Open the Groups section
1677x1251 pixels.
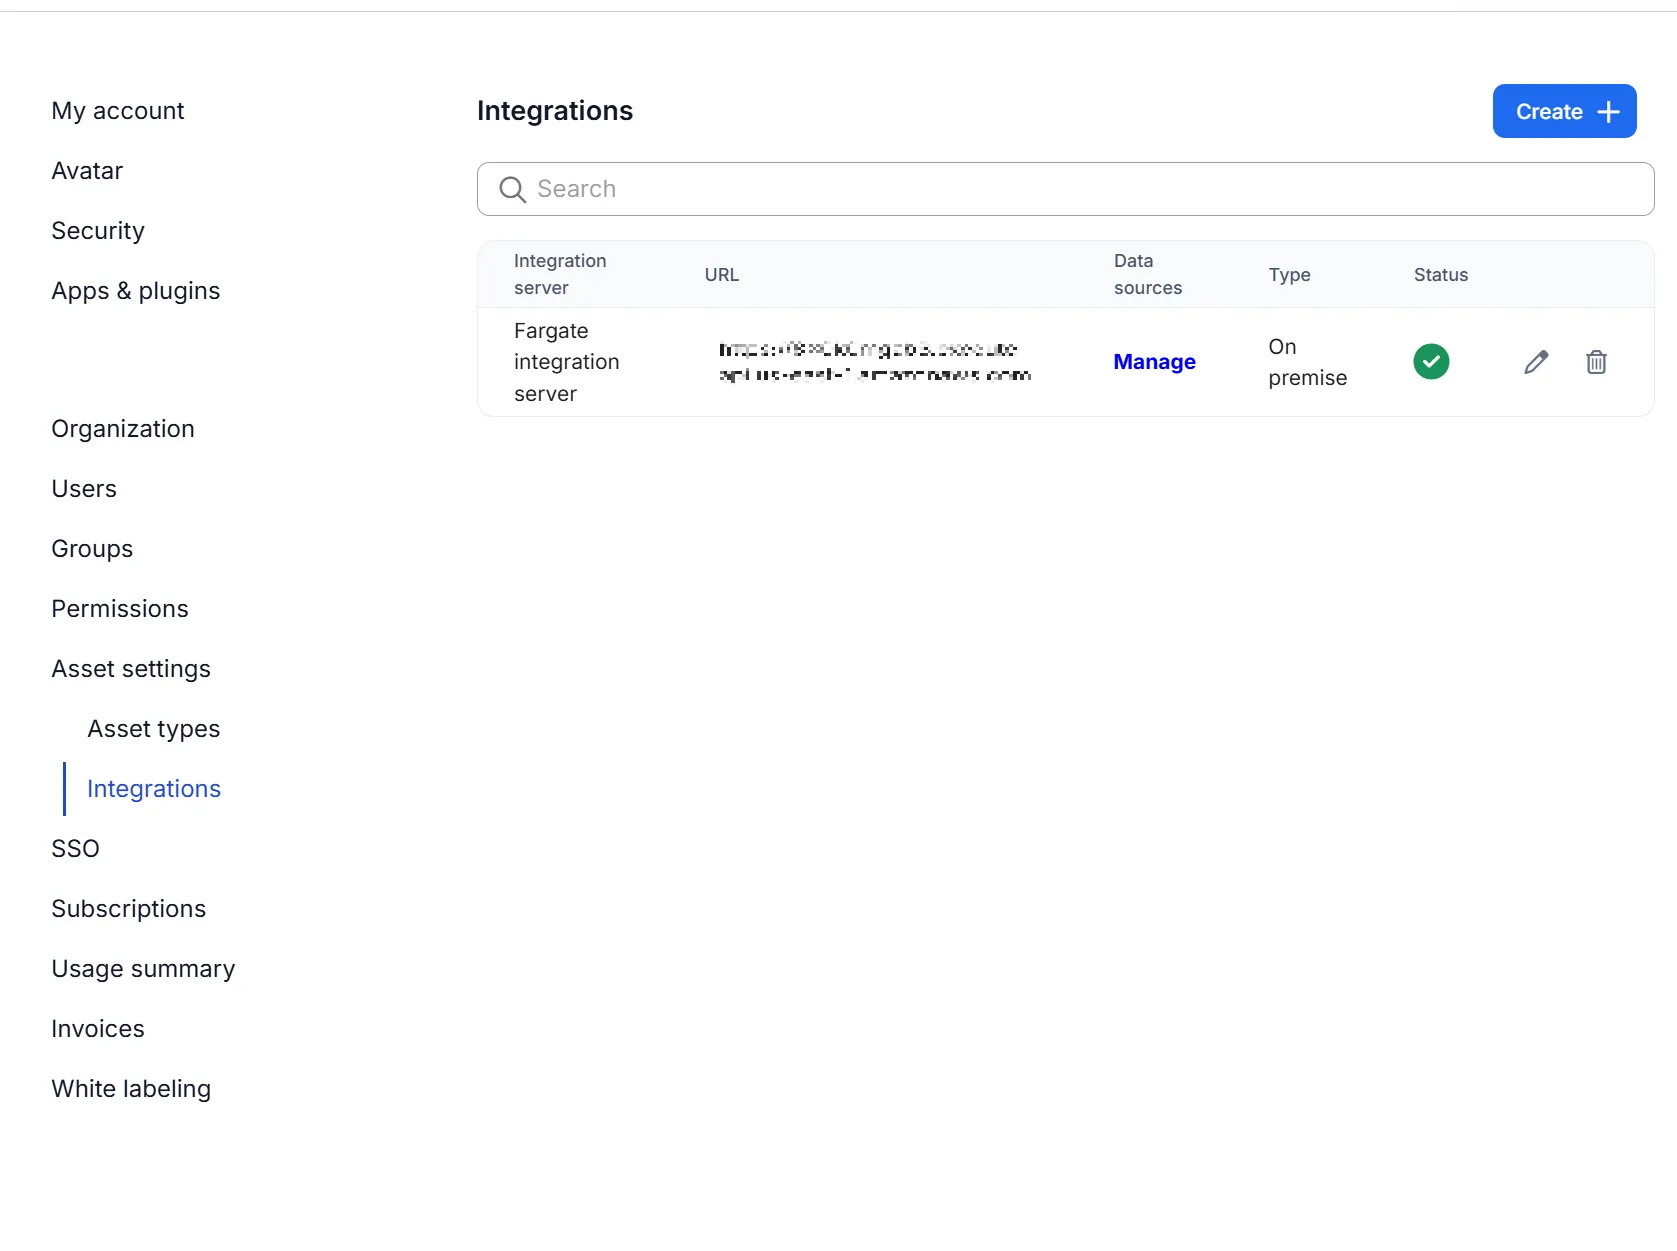pos(92,549)
